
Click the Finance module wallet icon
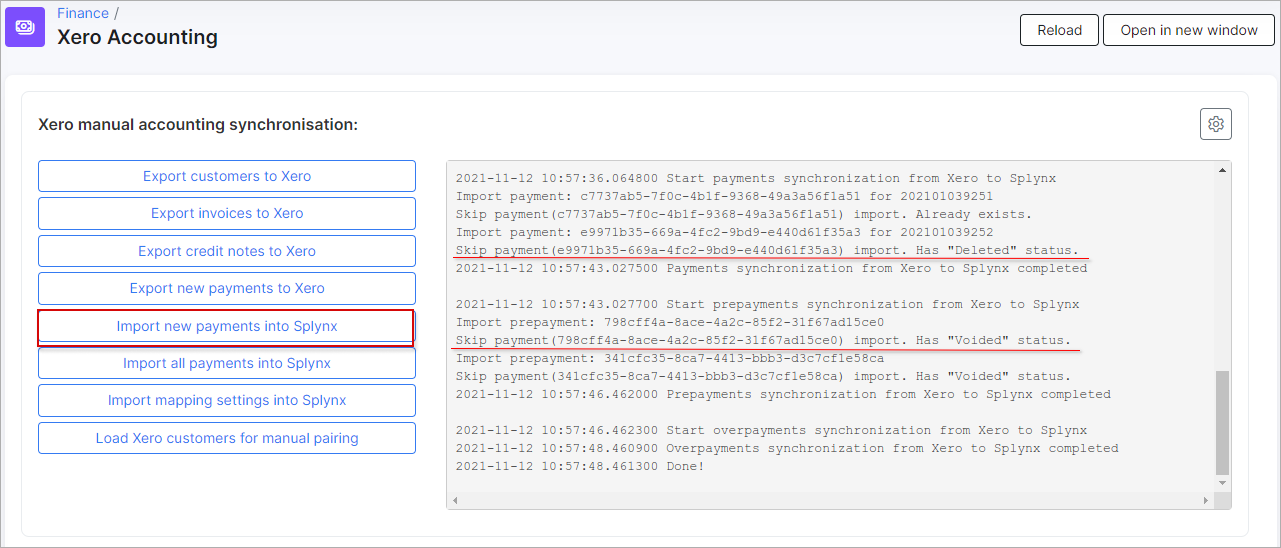click(x=25, y=27)
